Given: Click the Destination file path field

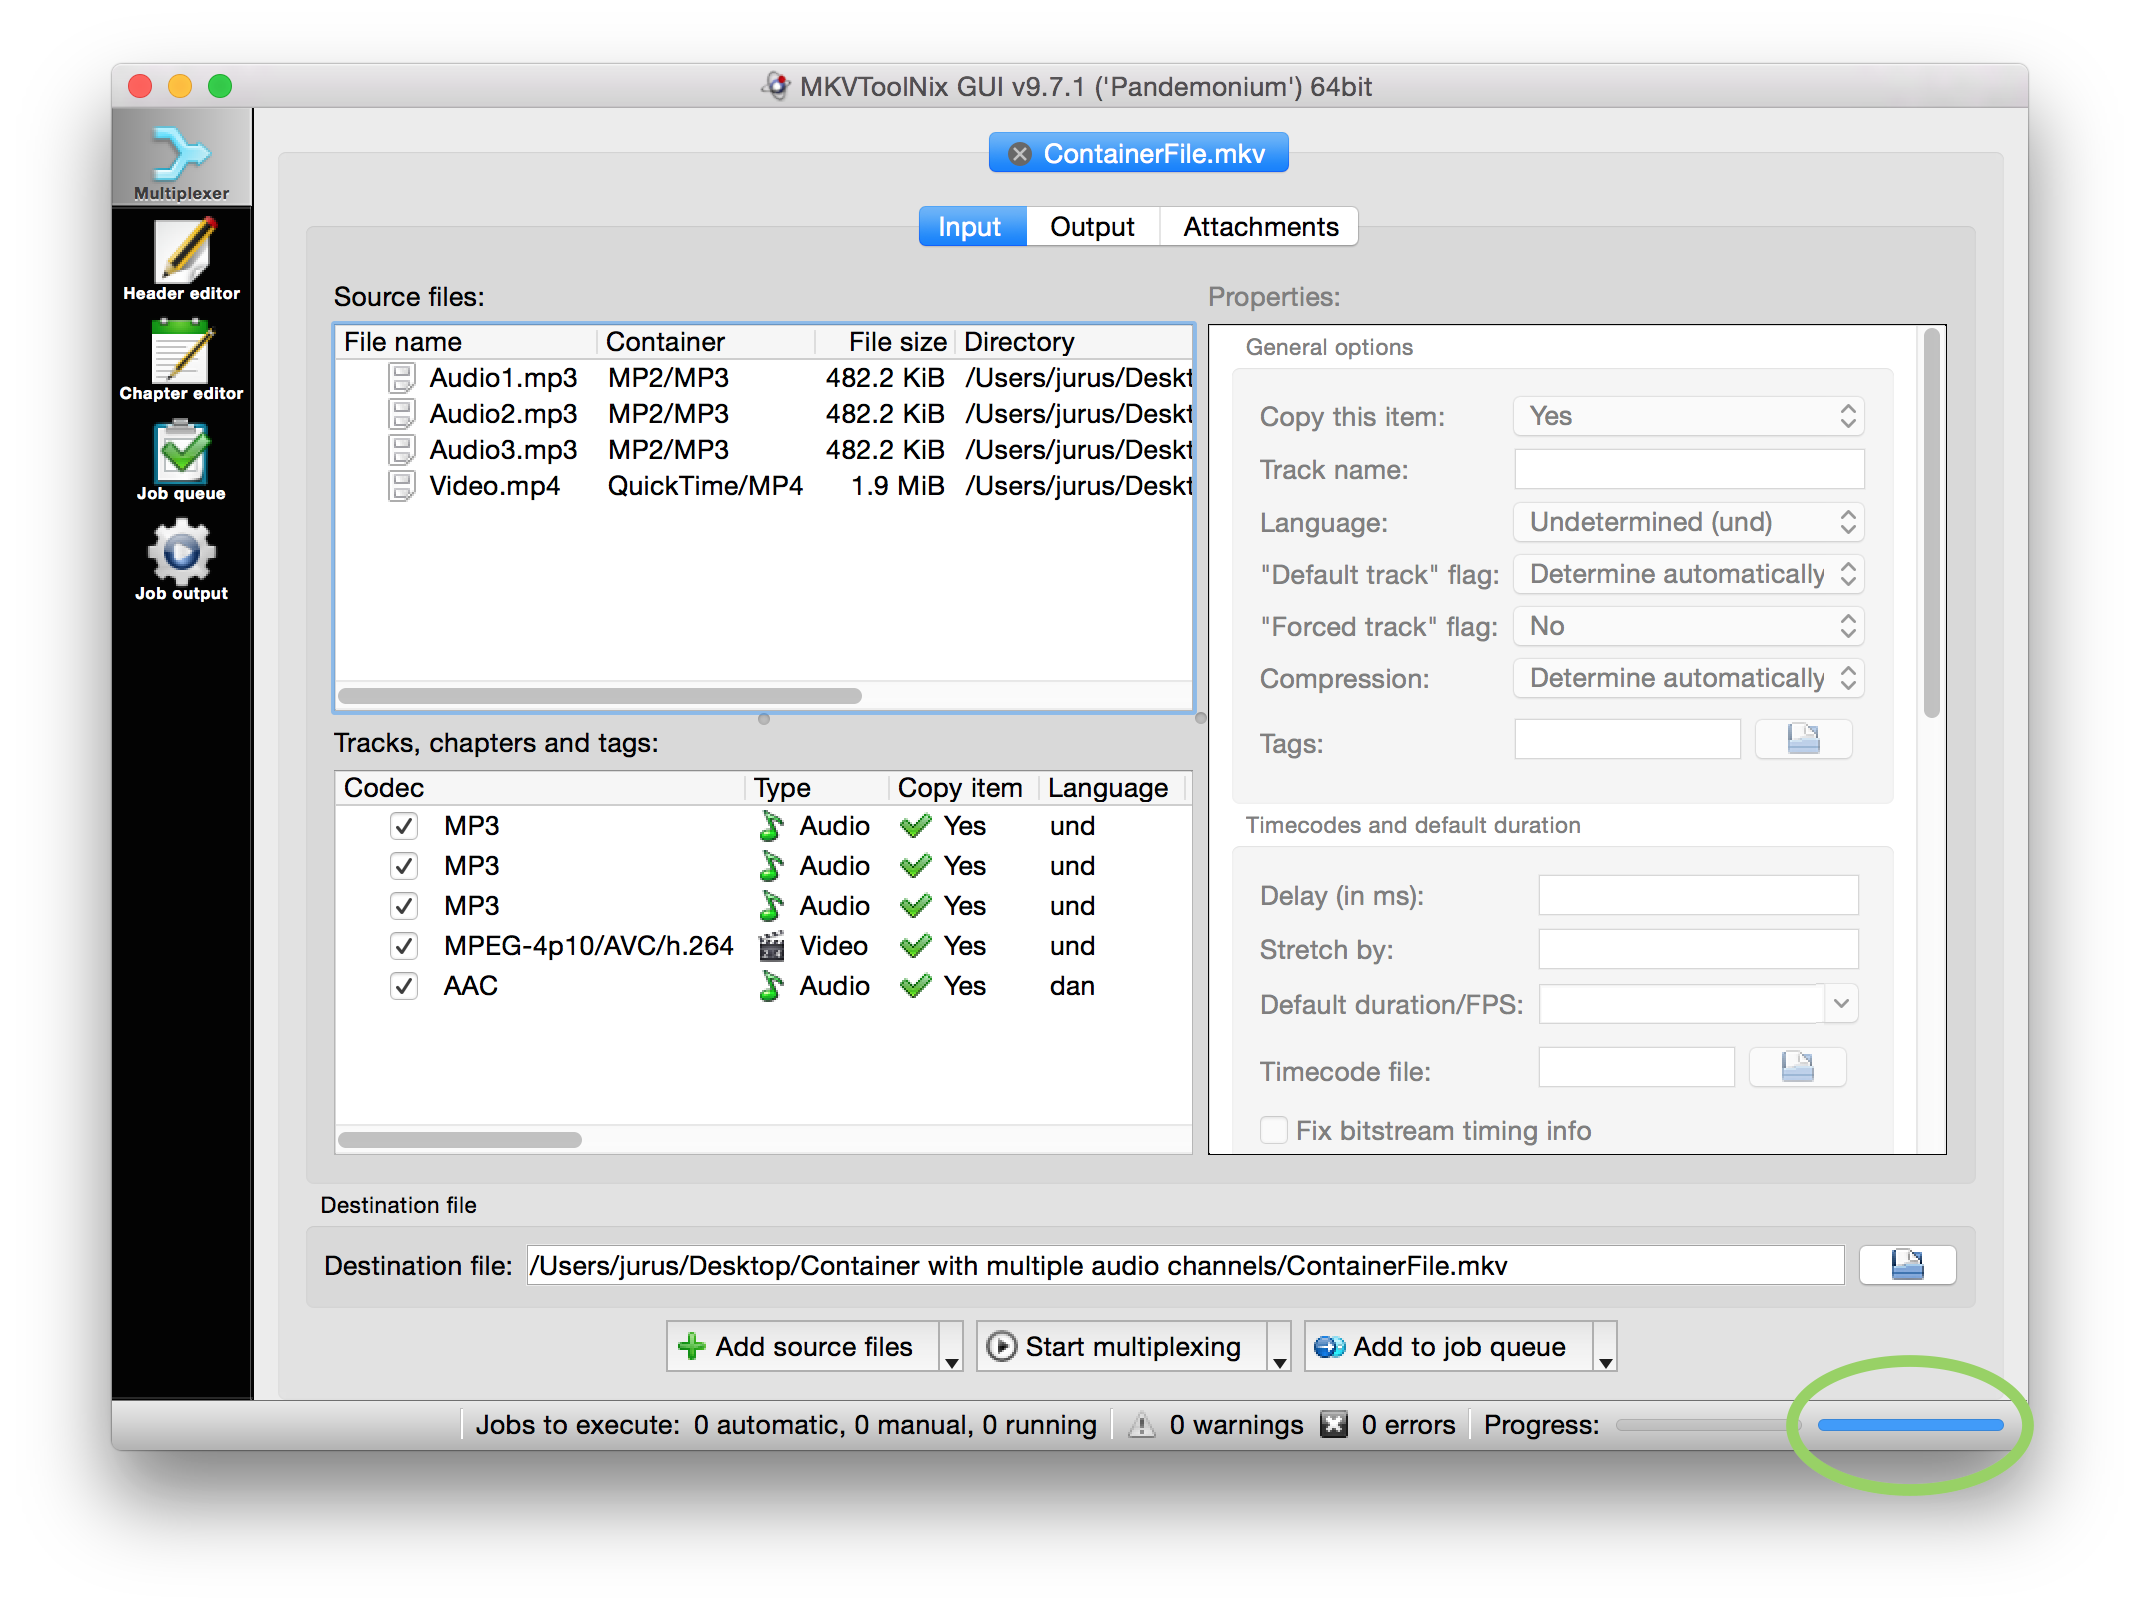Looking at the screenshot, I should point(1185,1265).
